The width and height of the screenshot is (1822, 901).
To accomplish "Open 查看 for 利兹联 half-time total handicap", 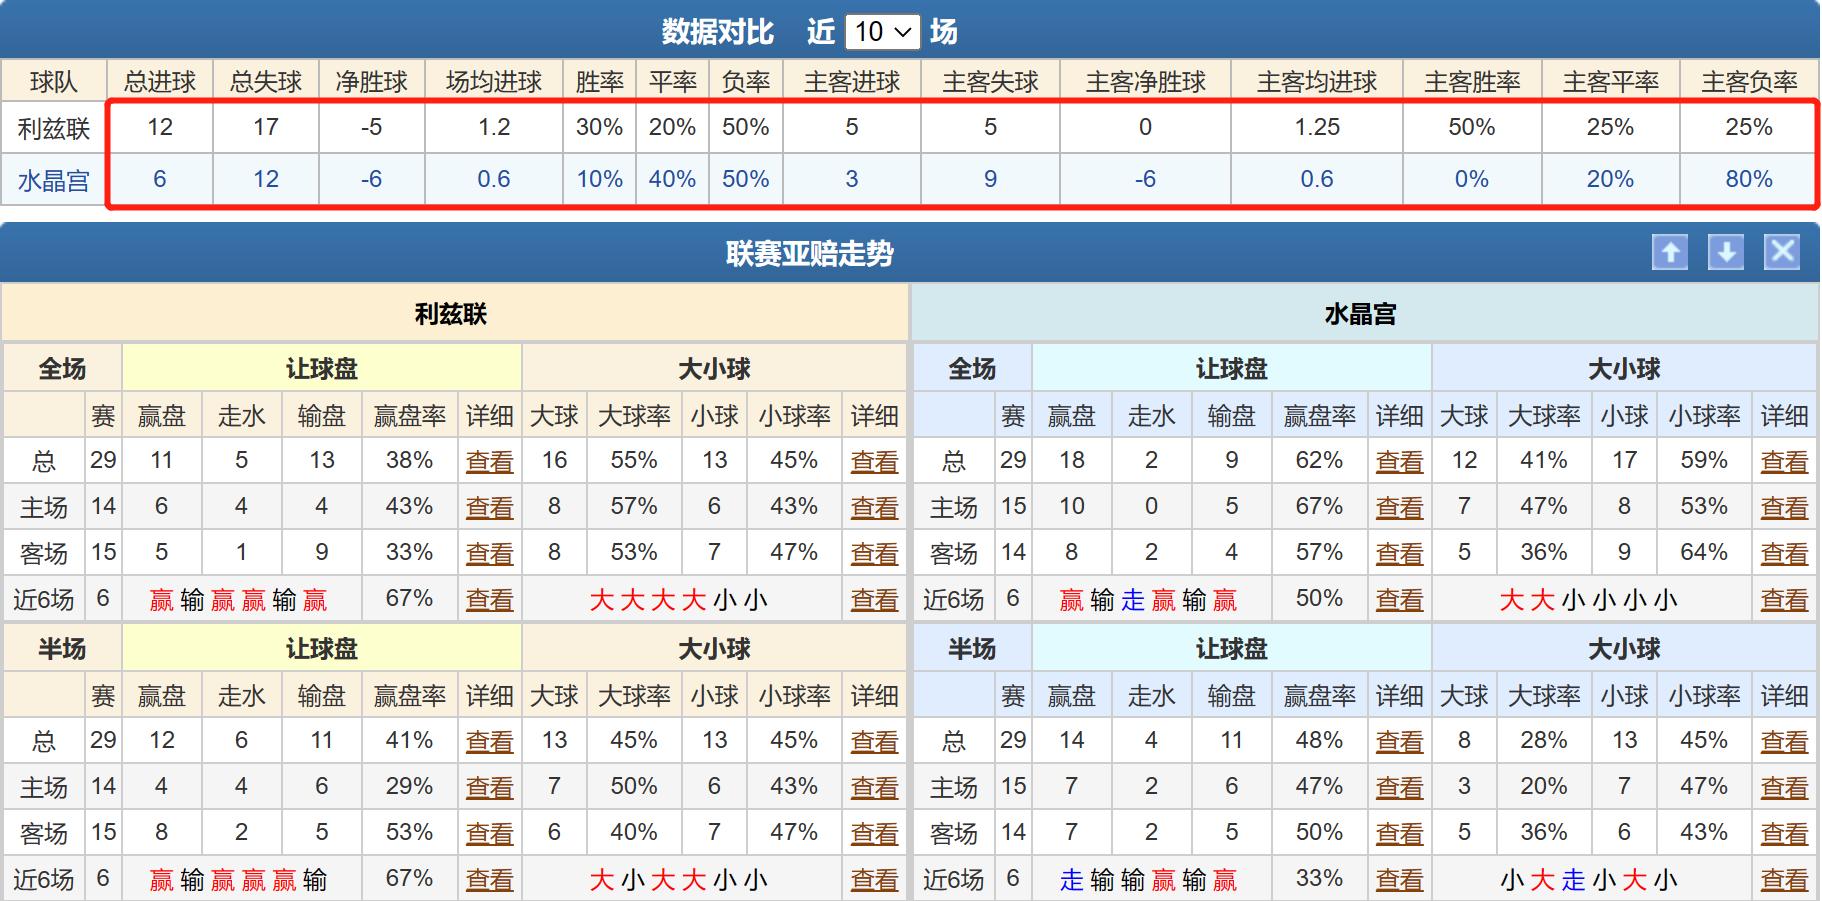I will coord(490,741).
